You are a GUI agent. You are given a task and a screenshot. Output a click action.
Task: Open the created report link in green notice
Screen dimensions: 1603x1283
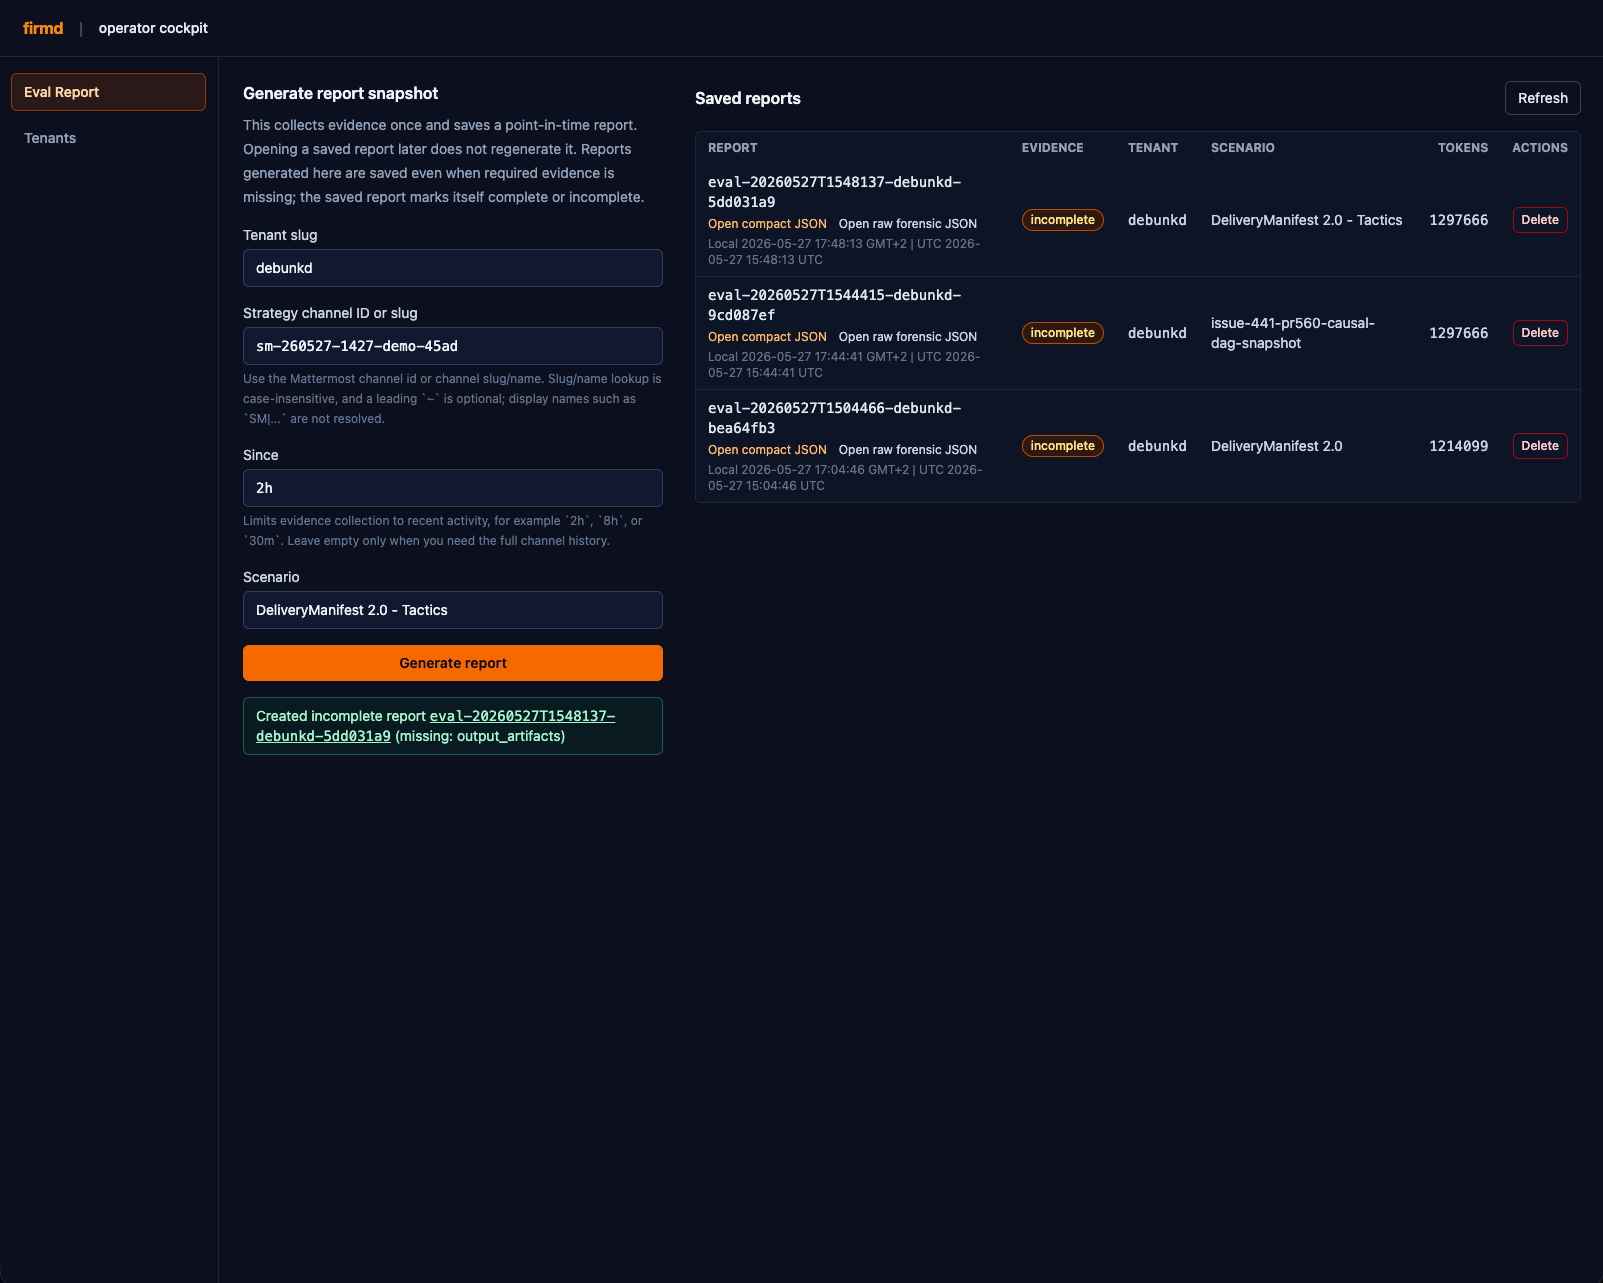click(435, 726)
